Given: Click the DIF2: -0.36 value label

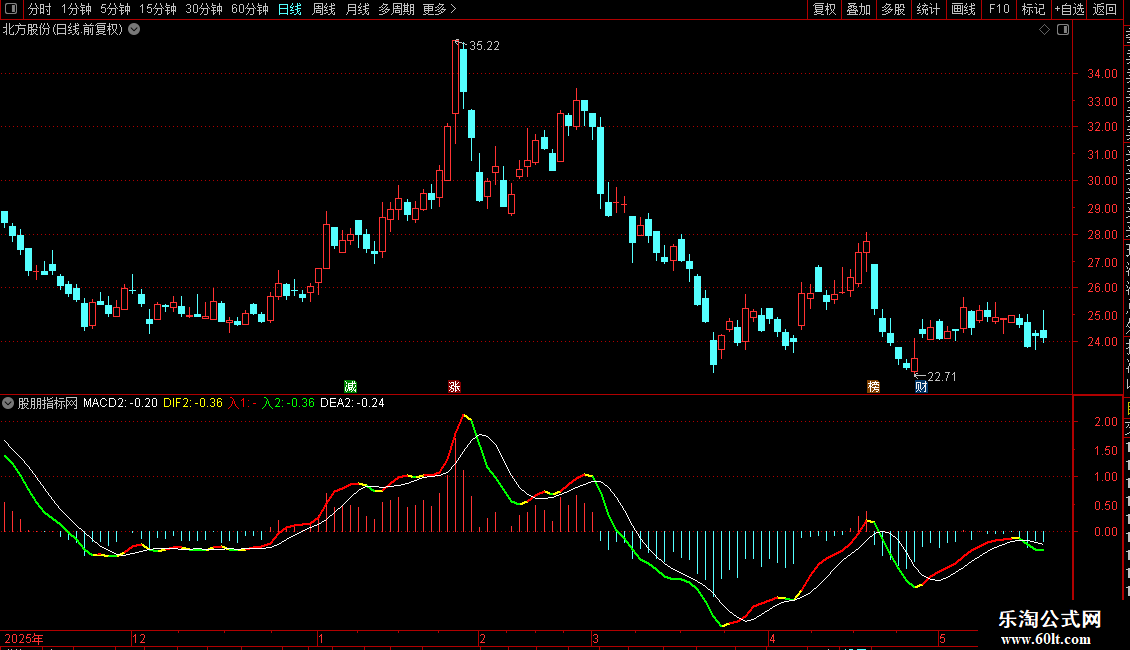Looking at the screenshot, I should pyautogui.click(x=193, y=403).
